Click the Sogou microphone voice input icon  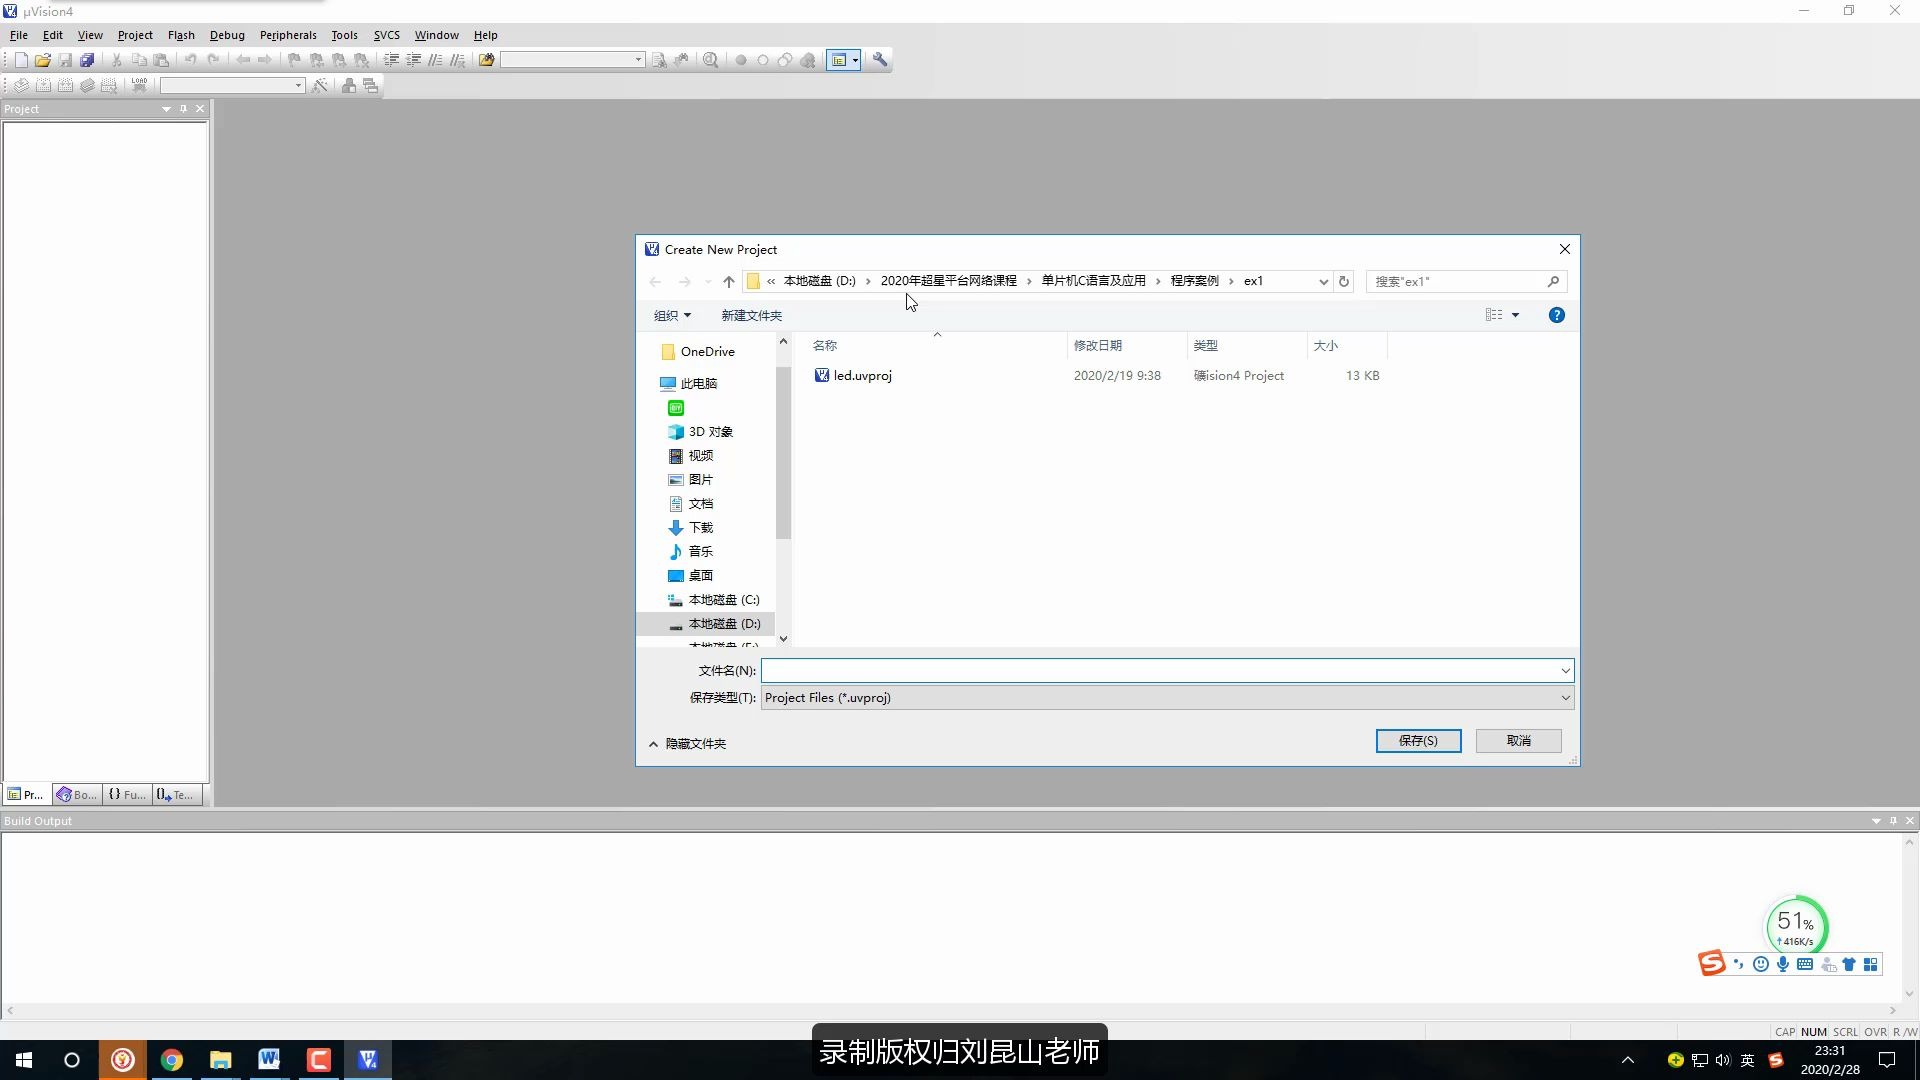[1782, 964]
